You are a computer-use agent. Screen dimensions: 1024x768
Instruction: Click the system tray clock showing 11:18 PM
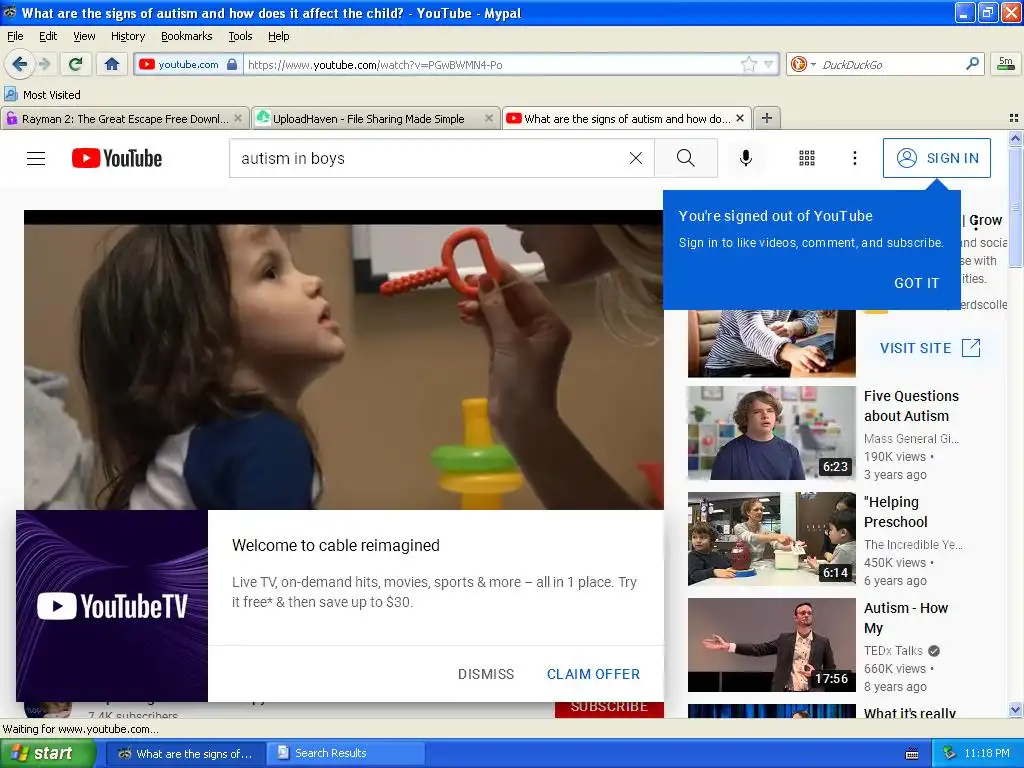987,753
